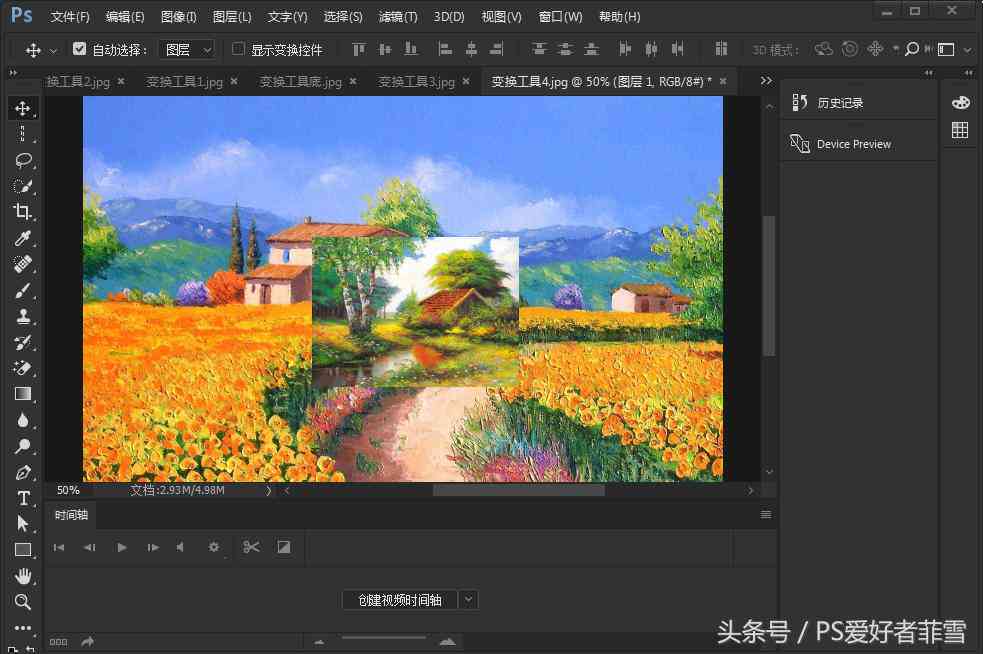
Task: Toggle the Auto-Select checkbox
Action: click(79, 48)
